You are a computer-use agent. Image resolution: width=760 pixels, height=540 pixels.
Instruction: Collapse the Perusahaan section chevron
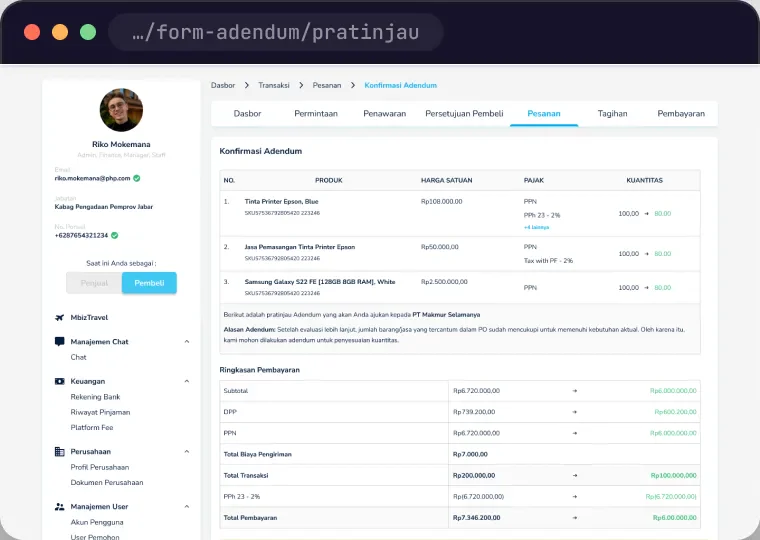187,452
